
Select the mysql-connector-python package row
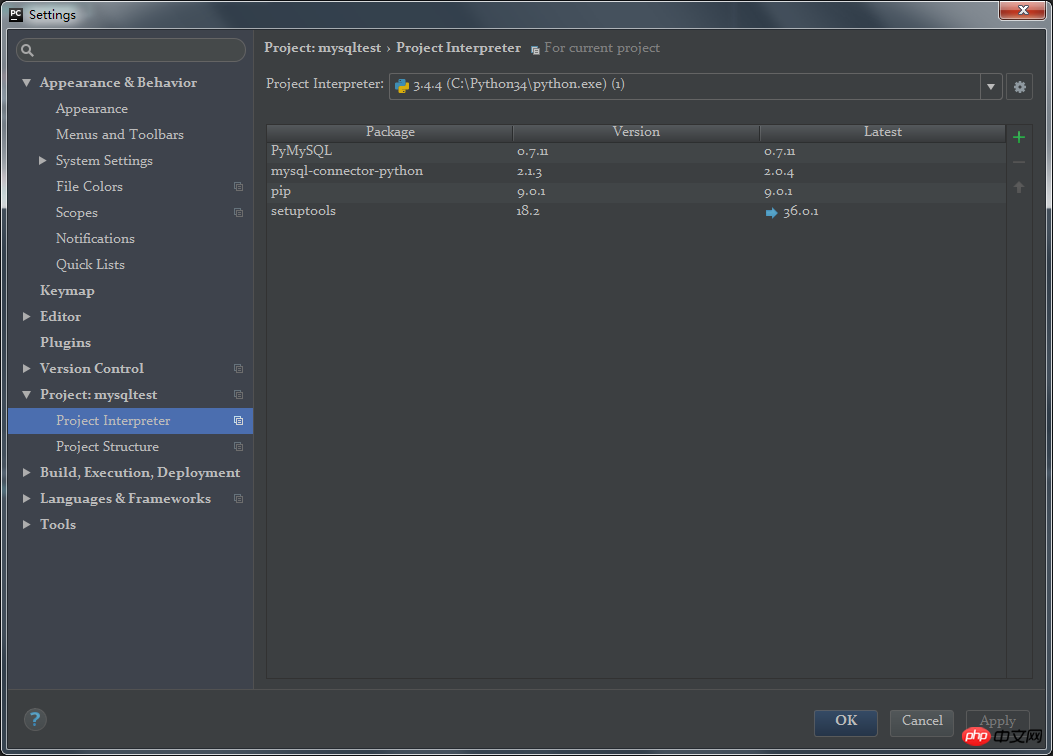click(x=636, y=172)
